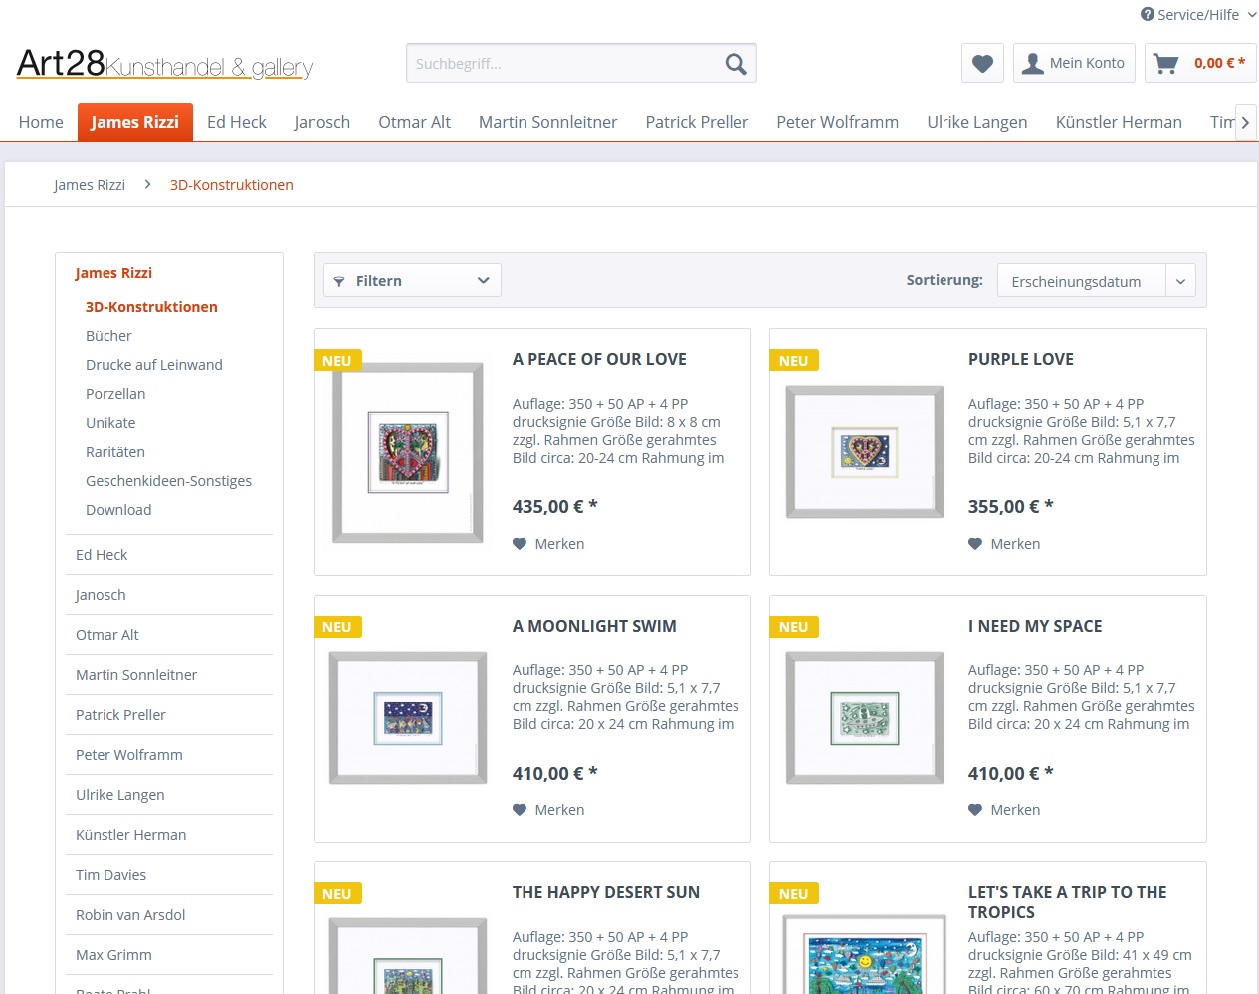The image size is (1259, 994).
Task: Open PURPLE LOVE product title
Action: (x=1021, y=359)
